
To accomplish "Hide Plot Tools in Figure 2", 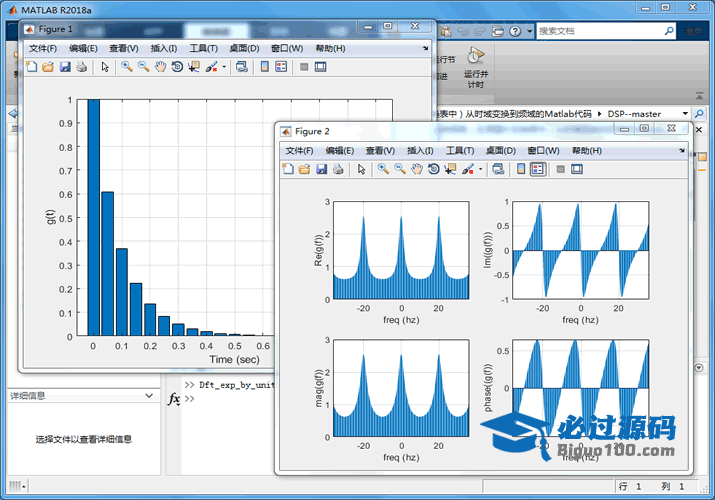I will (x=560, y=169).
